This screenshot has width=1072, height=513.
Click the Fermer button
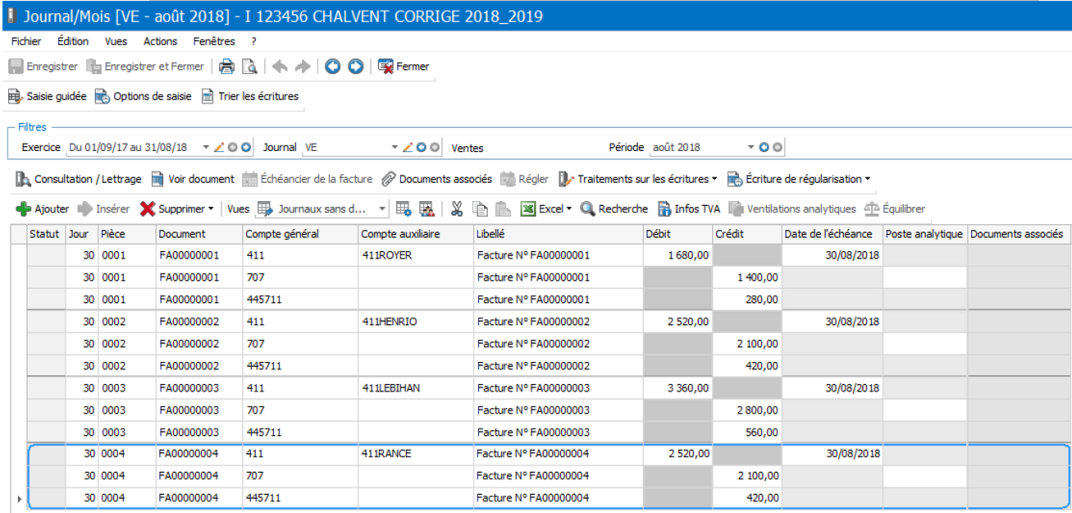403,66
